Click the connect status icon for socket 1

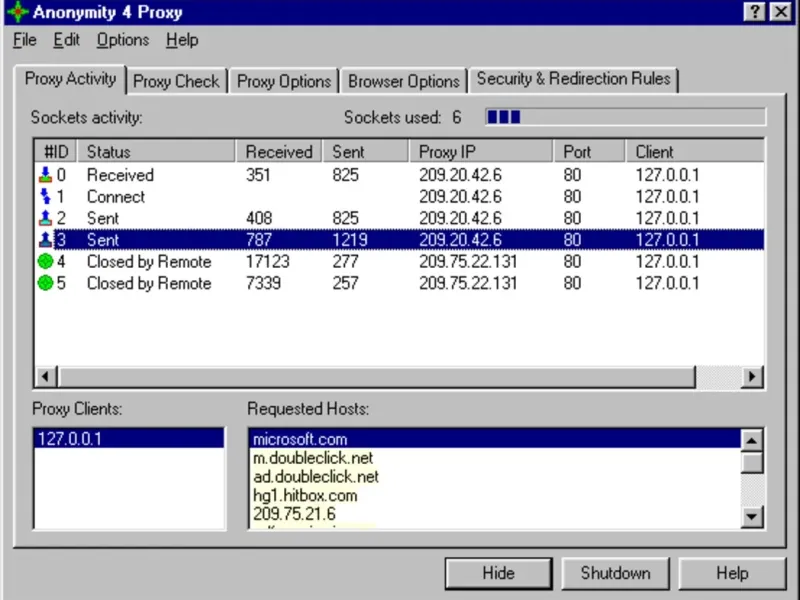pyautogui.click(x=45, y=197)
